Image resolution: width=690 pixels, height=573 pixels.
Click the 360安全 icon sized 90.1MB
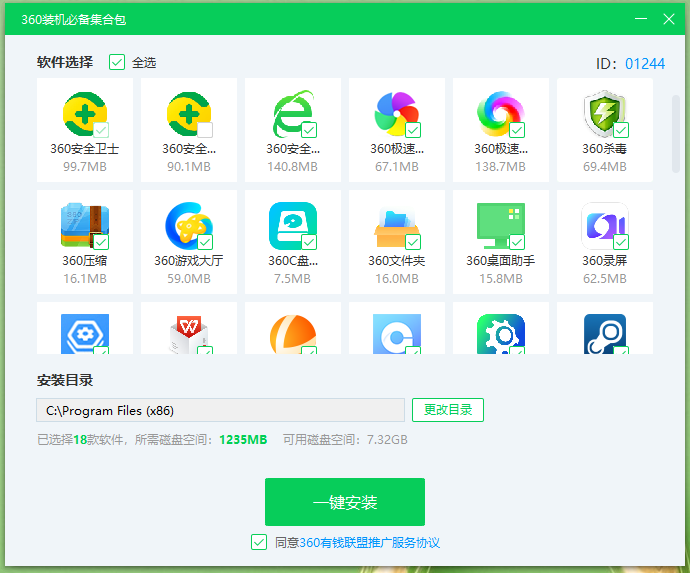pyautogui.click(x=189, y=114)
